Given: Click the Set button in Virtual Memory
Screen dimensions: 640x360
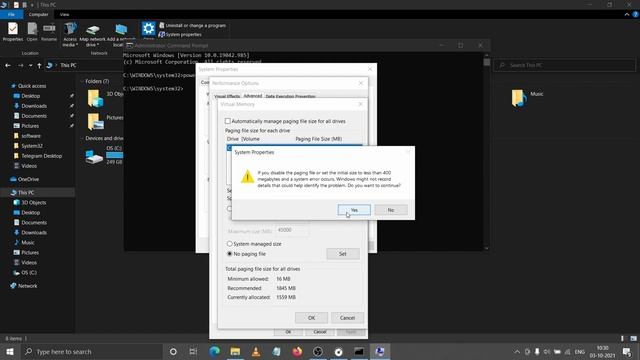Looking at the screenshot, I should [343, 254].
